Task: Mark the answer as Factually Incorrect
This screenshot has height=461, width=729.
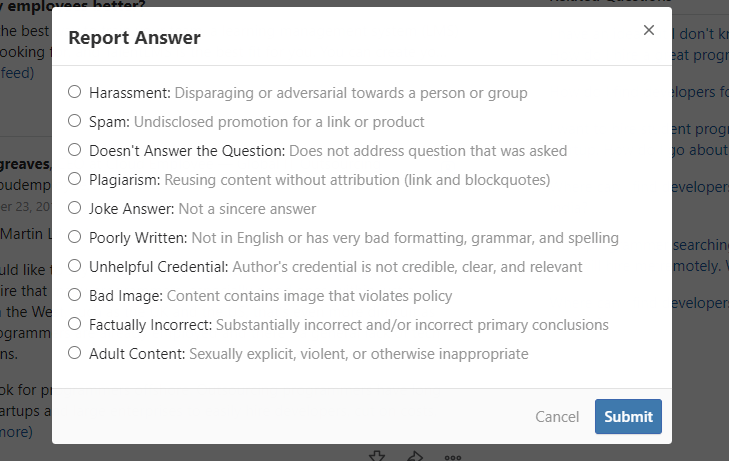Action: [x=75, y=324]
